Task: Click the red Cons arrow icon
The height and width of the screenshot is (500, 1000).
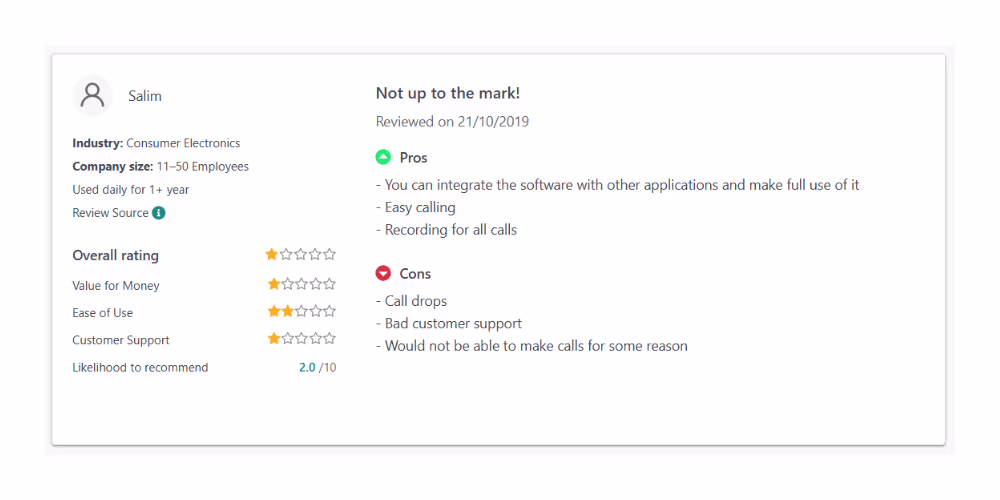Action: (383, 273)
